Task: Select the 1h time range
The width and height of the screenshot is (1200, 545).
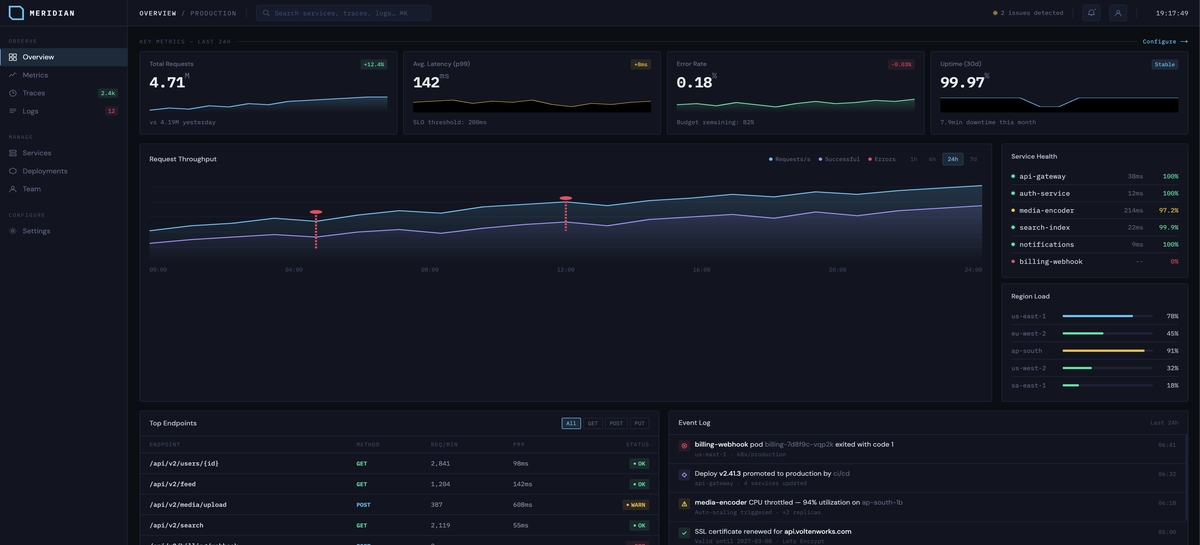Action: point(913,159)
